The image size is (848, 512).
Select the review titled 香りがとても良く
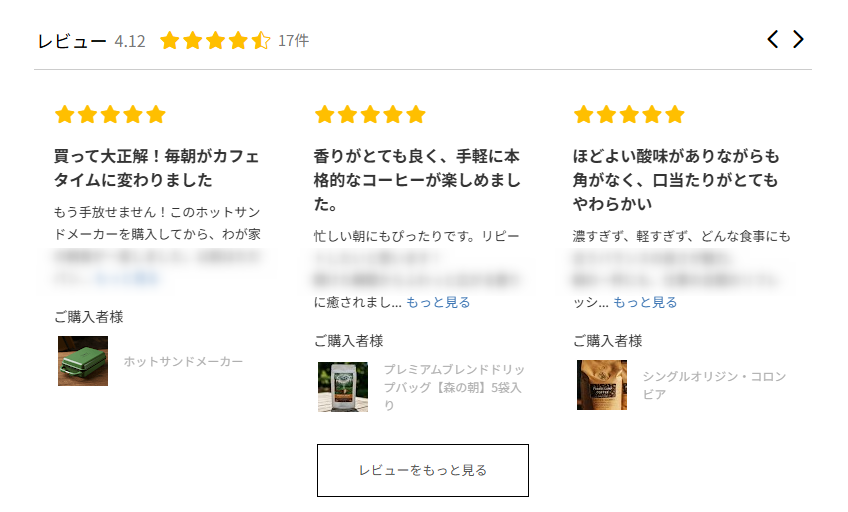point(417,180)
